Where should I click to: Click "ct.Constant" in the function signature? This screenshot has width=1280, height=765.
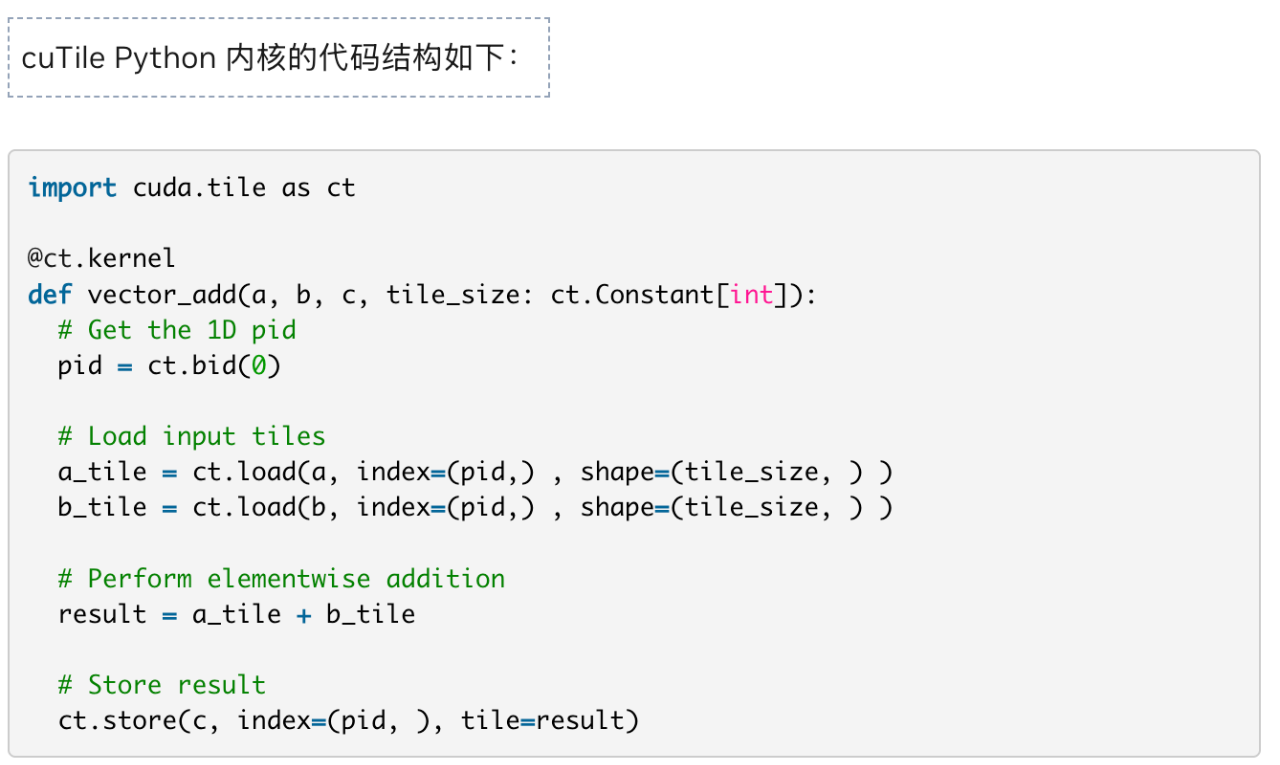[x=632, y=294]
